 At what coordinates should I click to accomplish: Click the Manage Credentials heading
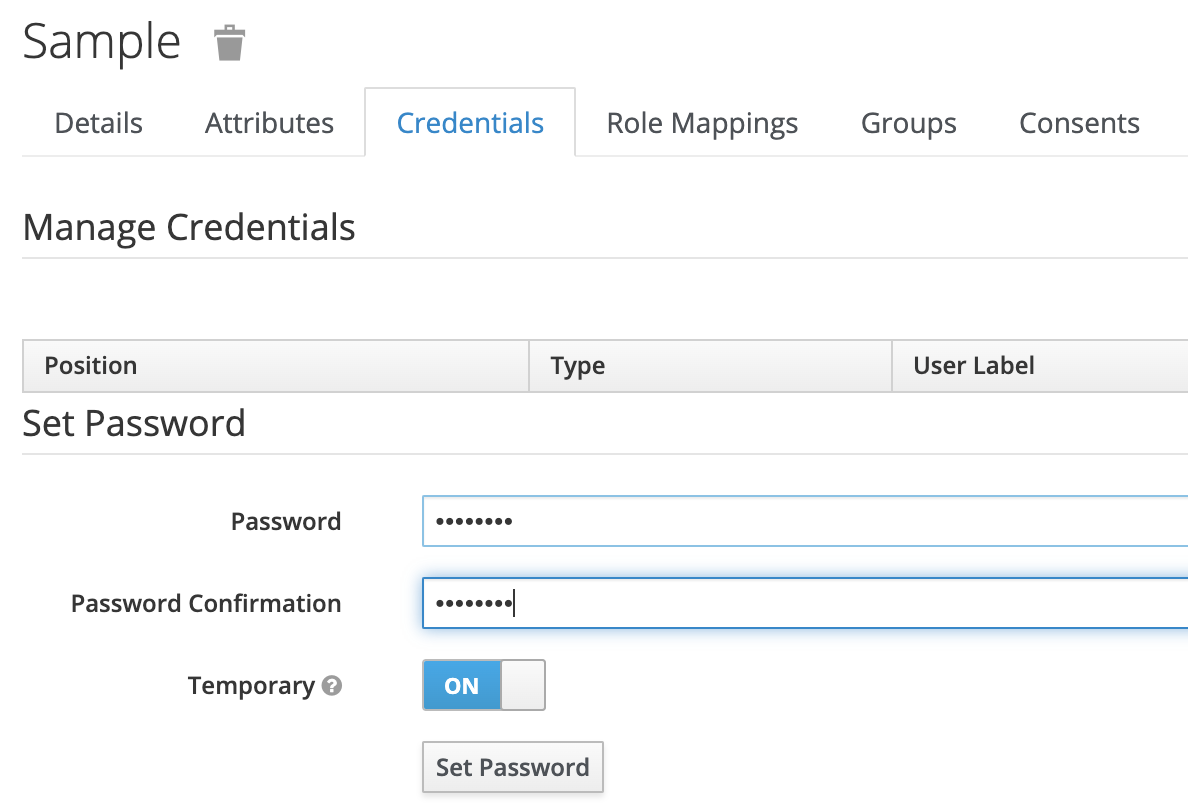[x=189, y=228]
